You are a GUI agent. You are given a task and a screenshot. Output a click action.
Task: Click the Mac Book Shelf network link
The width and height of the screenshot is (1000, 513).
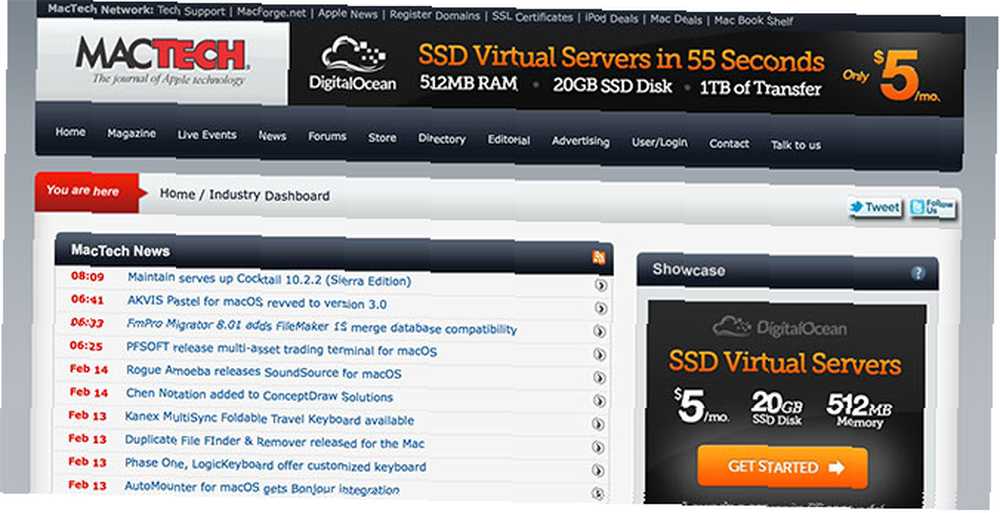coord(754,20)
